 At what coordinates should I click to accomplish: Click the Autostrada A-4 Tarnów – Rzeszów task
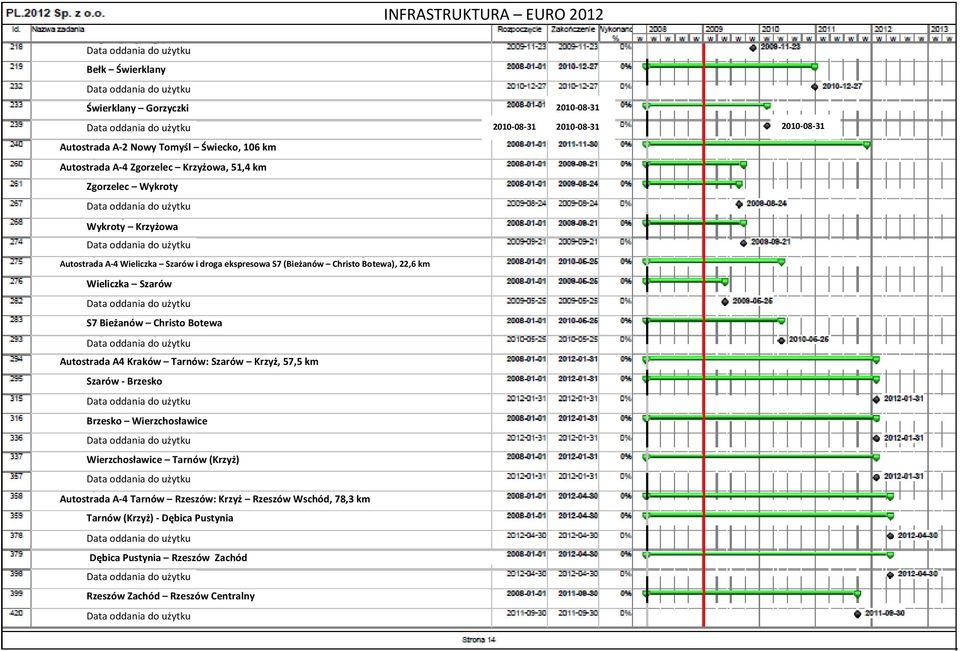(214, 499)
